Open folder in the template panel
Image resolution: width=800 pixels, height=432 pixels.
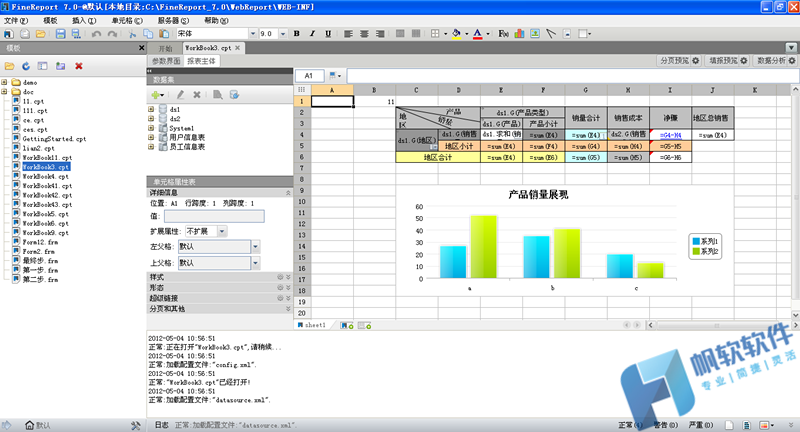point(9,66)
